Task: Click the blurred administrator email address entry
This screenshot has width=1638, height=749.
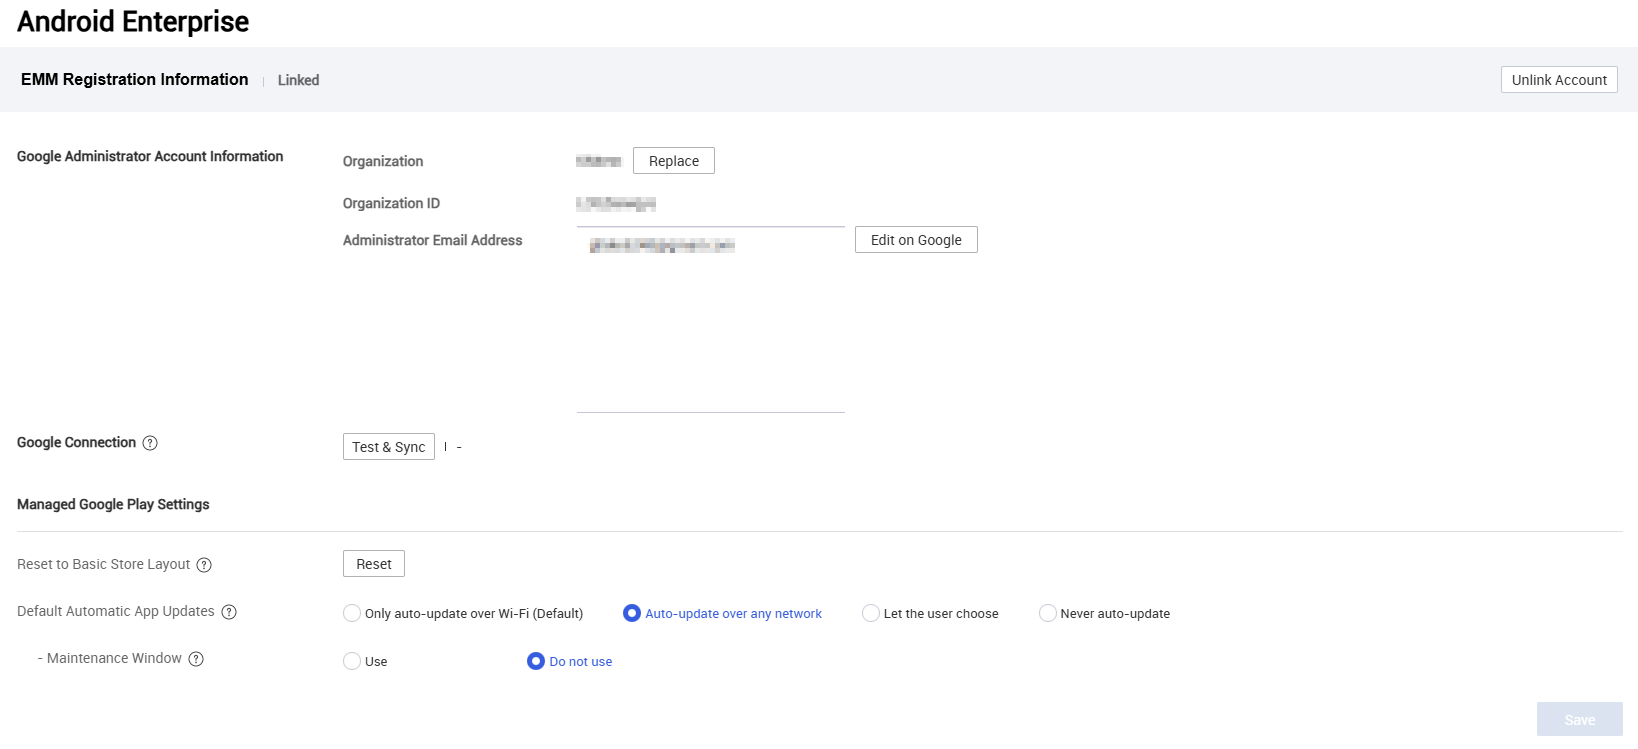Action: pyautogui.click(x=662, y=245)
